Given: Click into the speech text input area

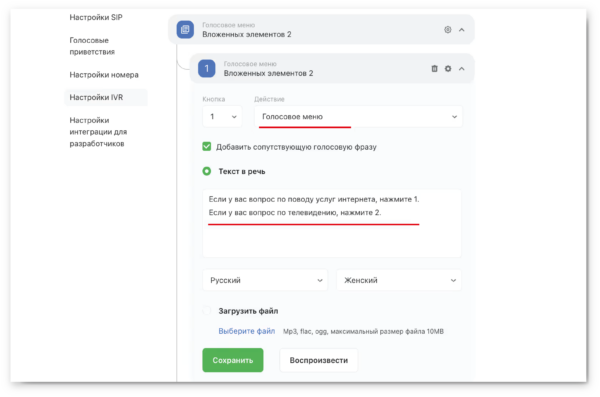Looking at the screenshot, I should [332, 223].
